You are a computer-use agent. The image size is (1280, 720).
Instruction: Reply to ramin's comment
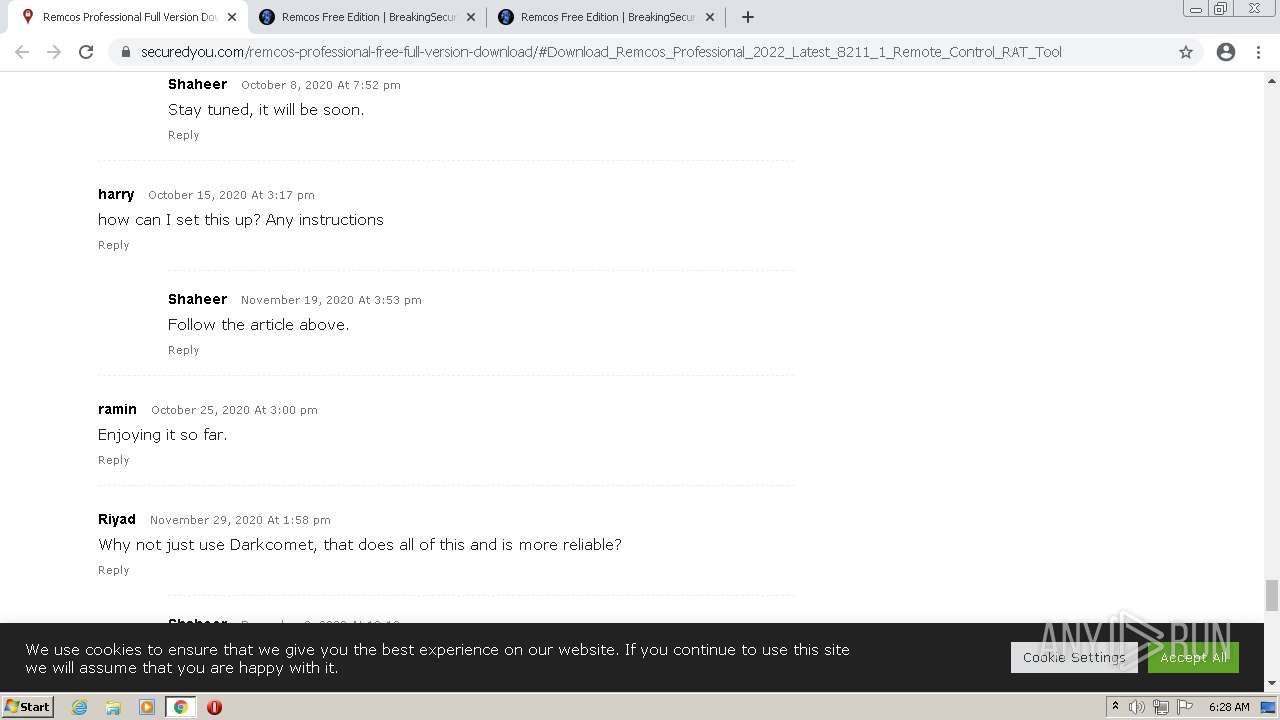[113, 460]
